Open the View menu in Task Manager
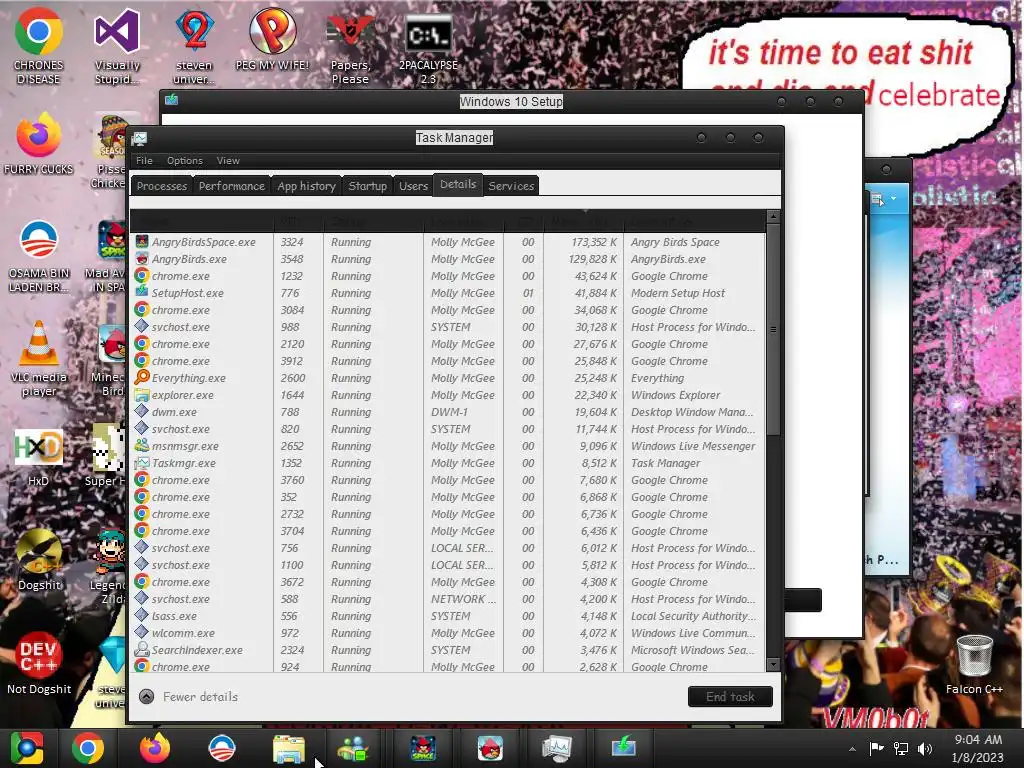1024x768 pixels. 228,161
